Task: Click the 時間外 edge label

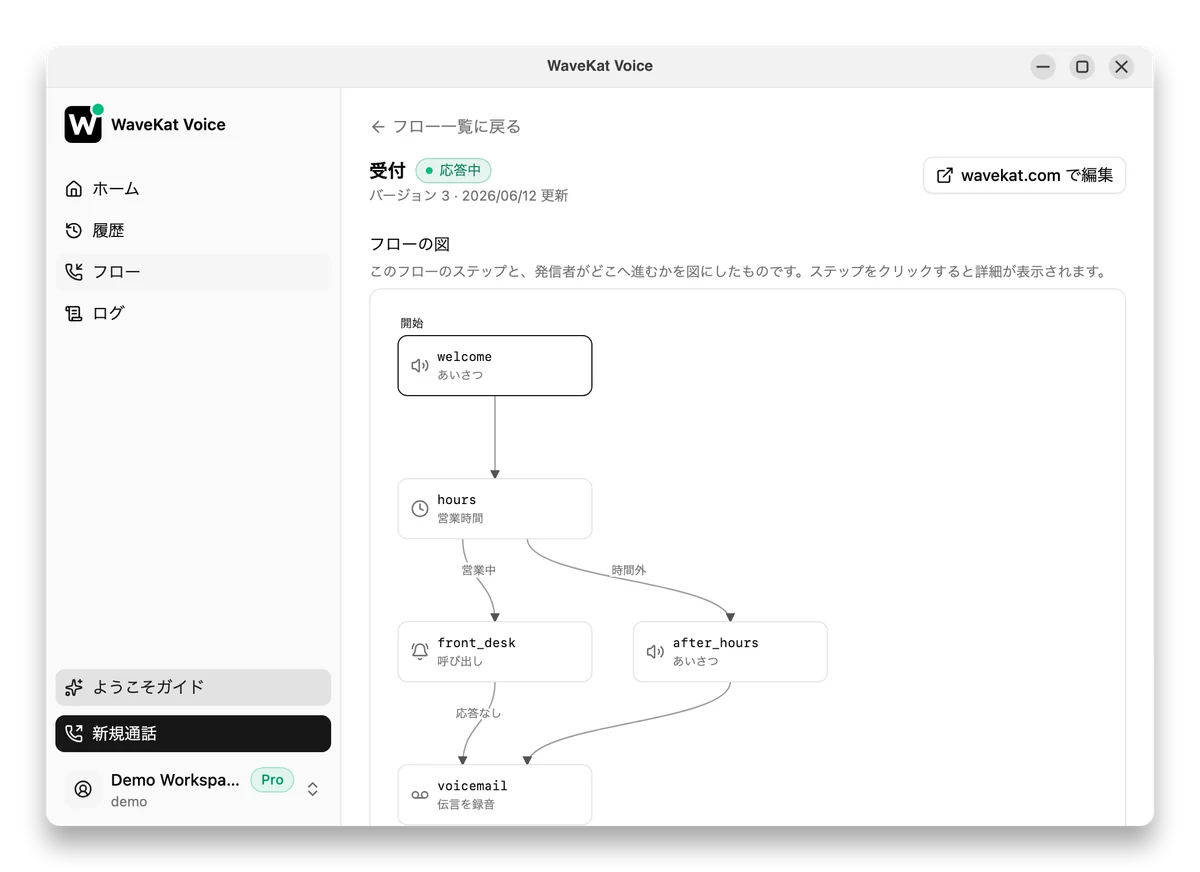Action: (629, 570)
